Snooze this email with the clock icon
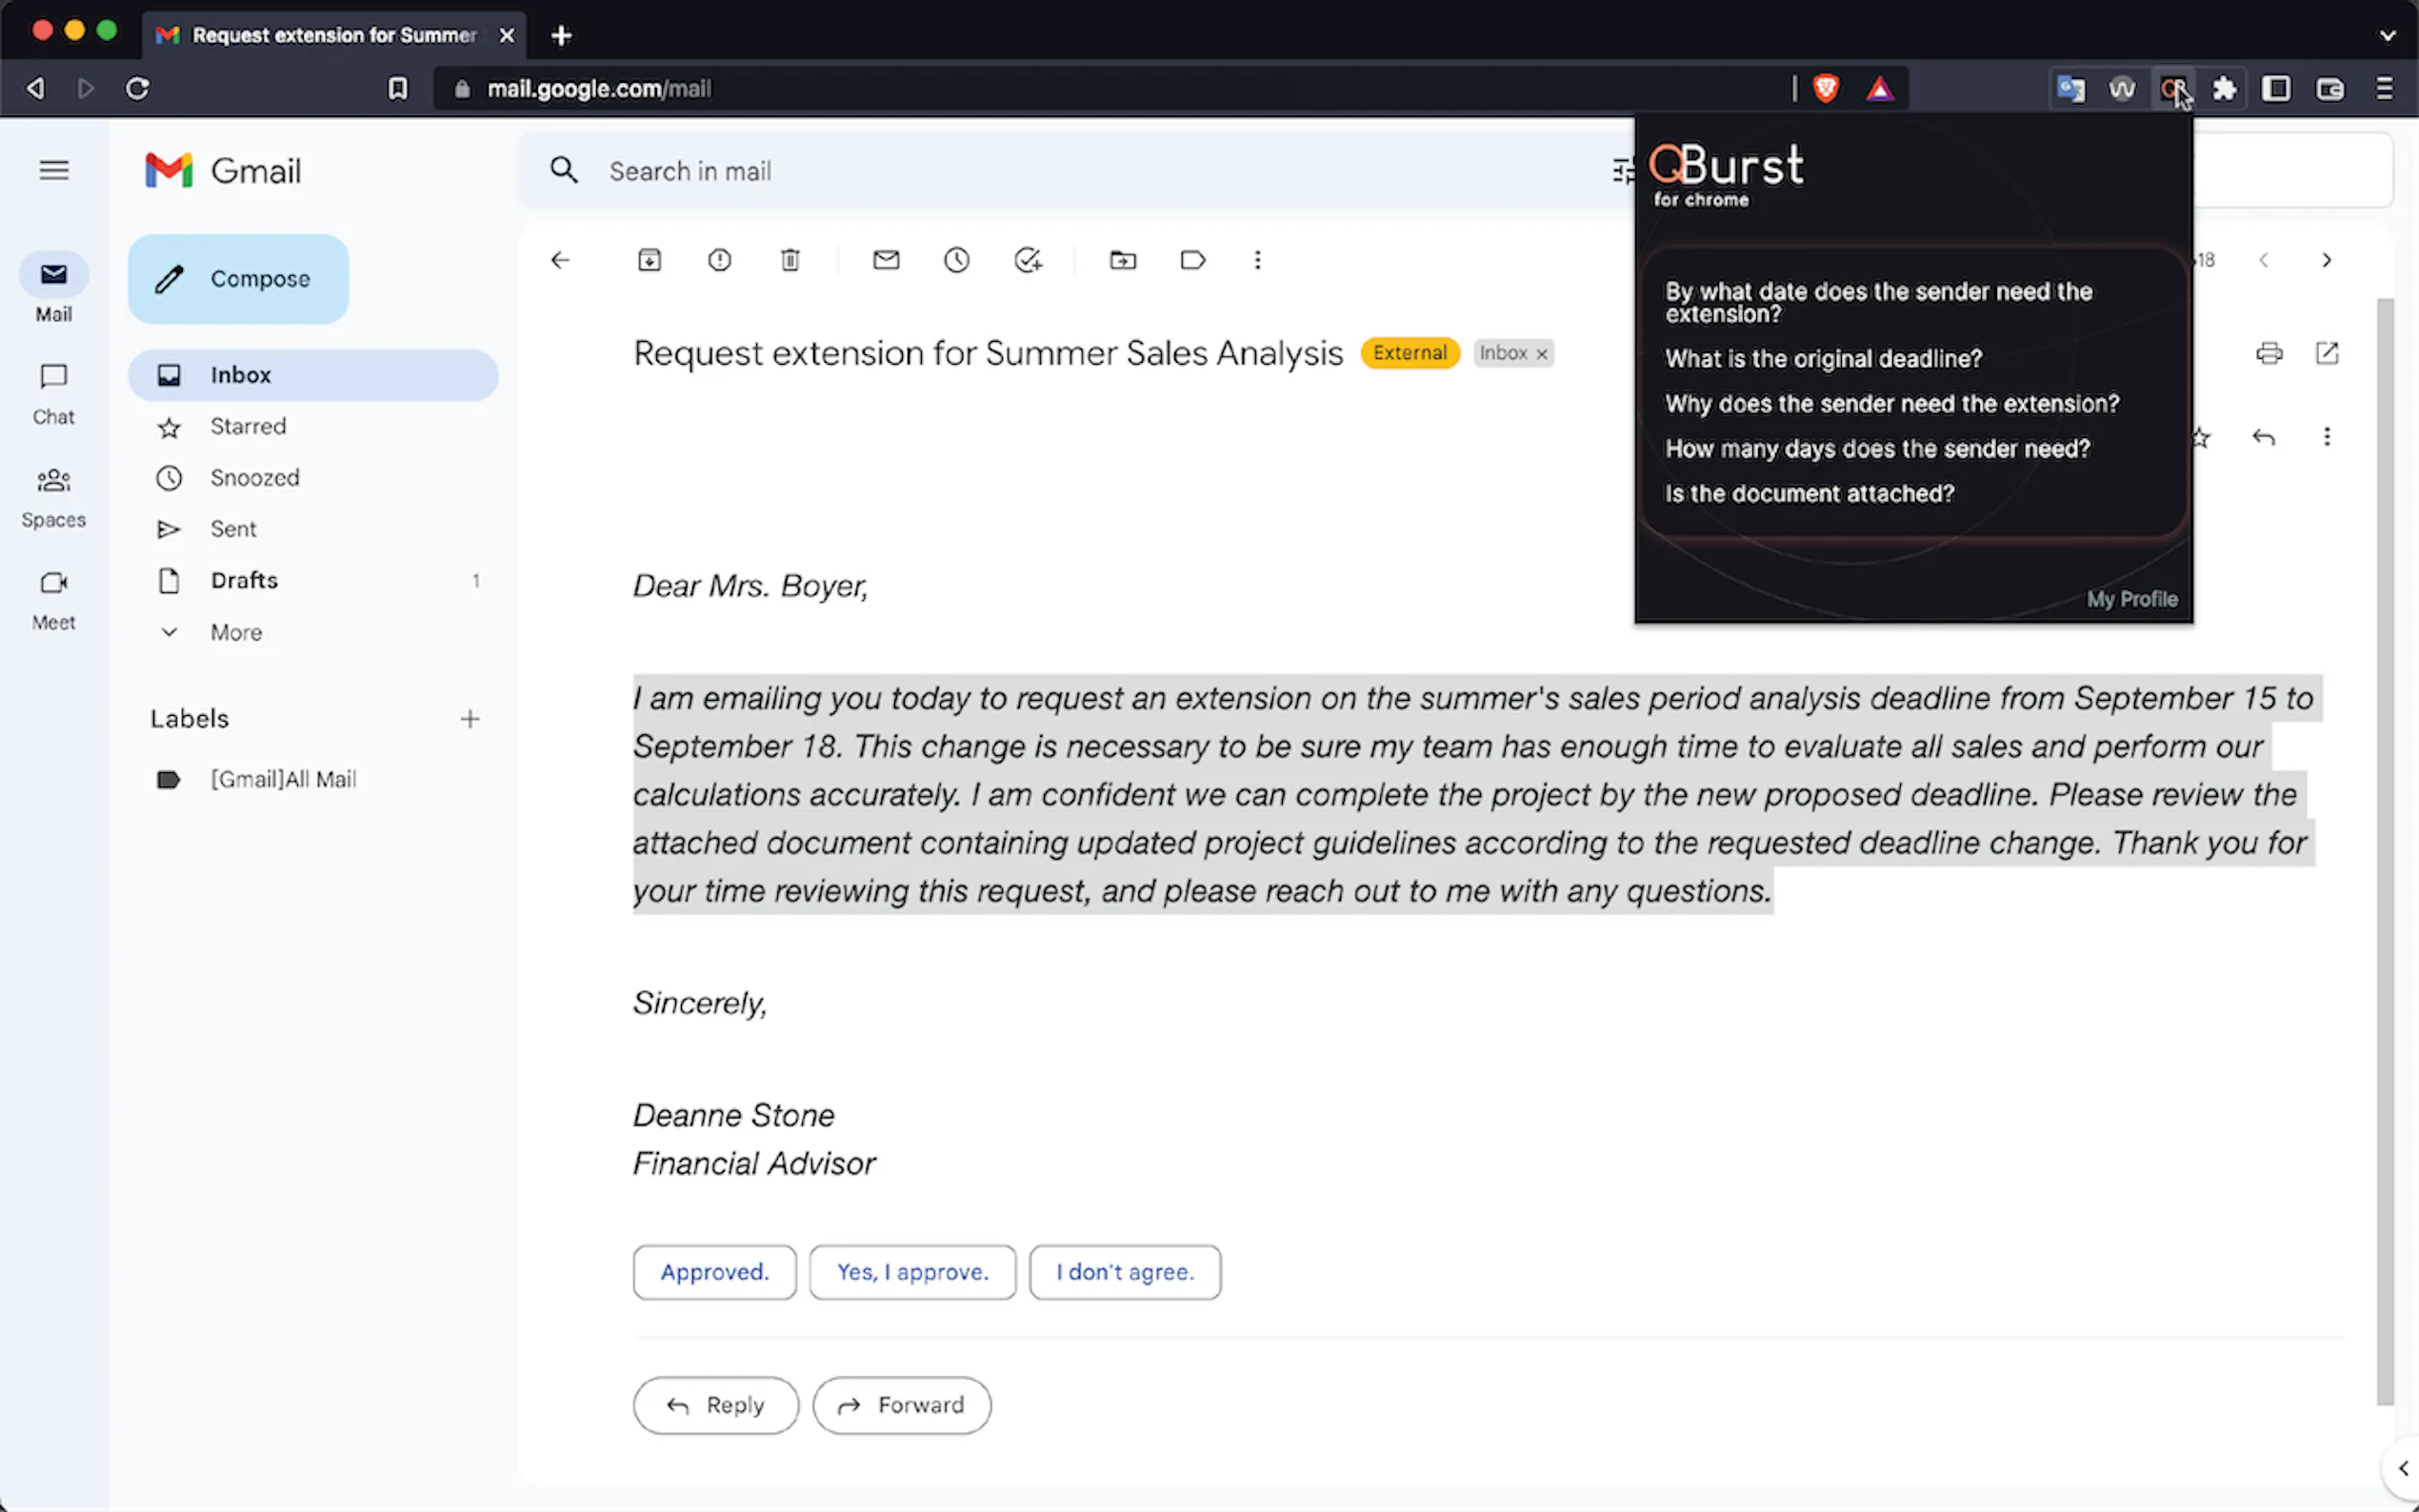 pos(956,260)
